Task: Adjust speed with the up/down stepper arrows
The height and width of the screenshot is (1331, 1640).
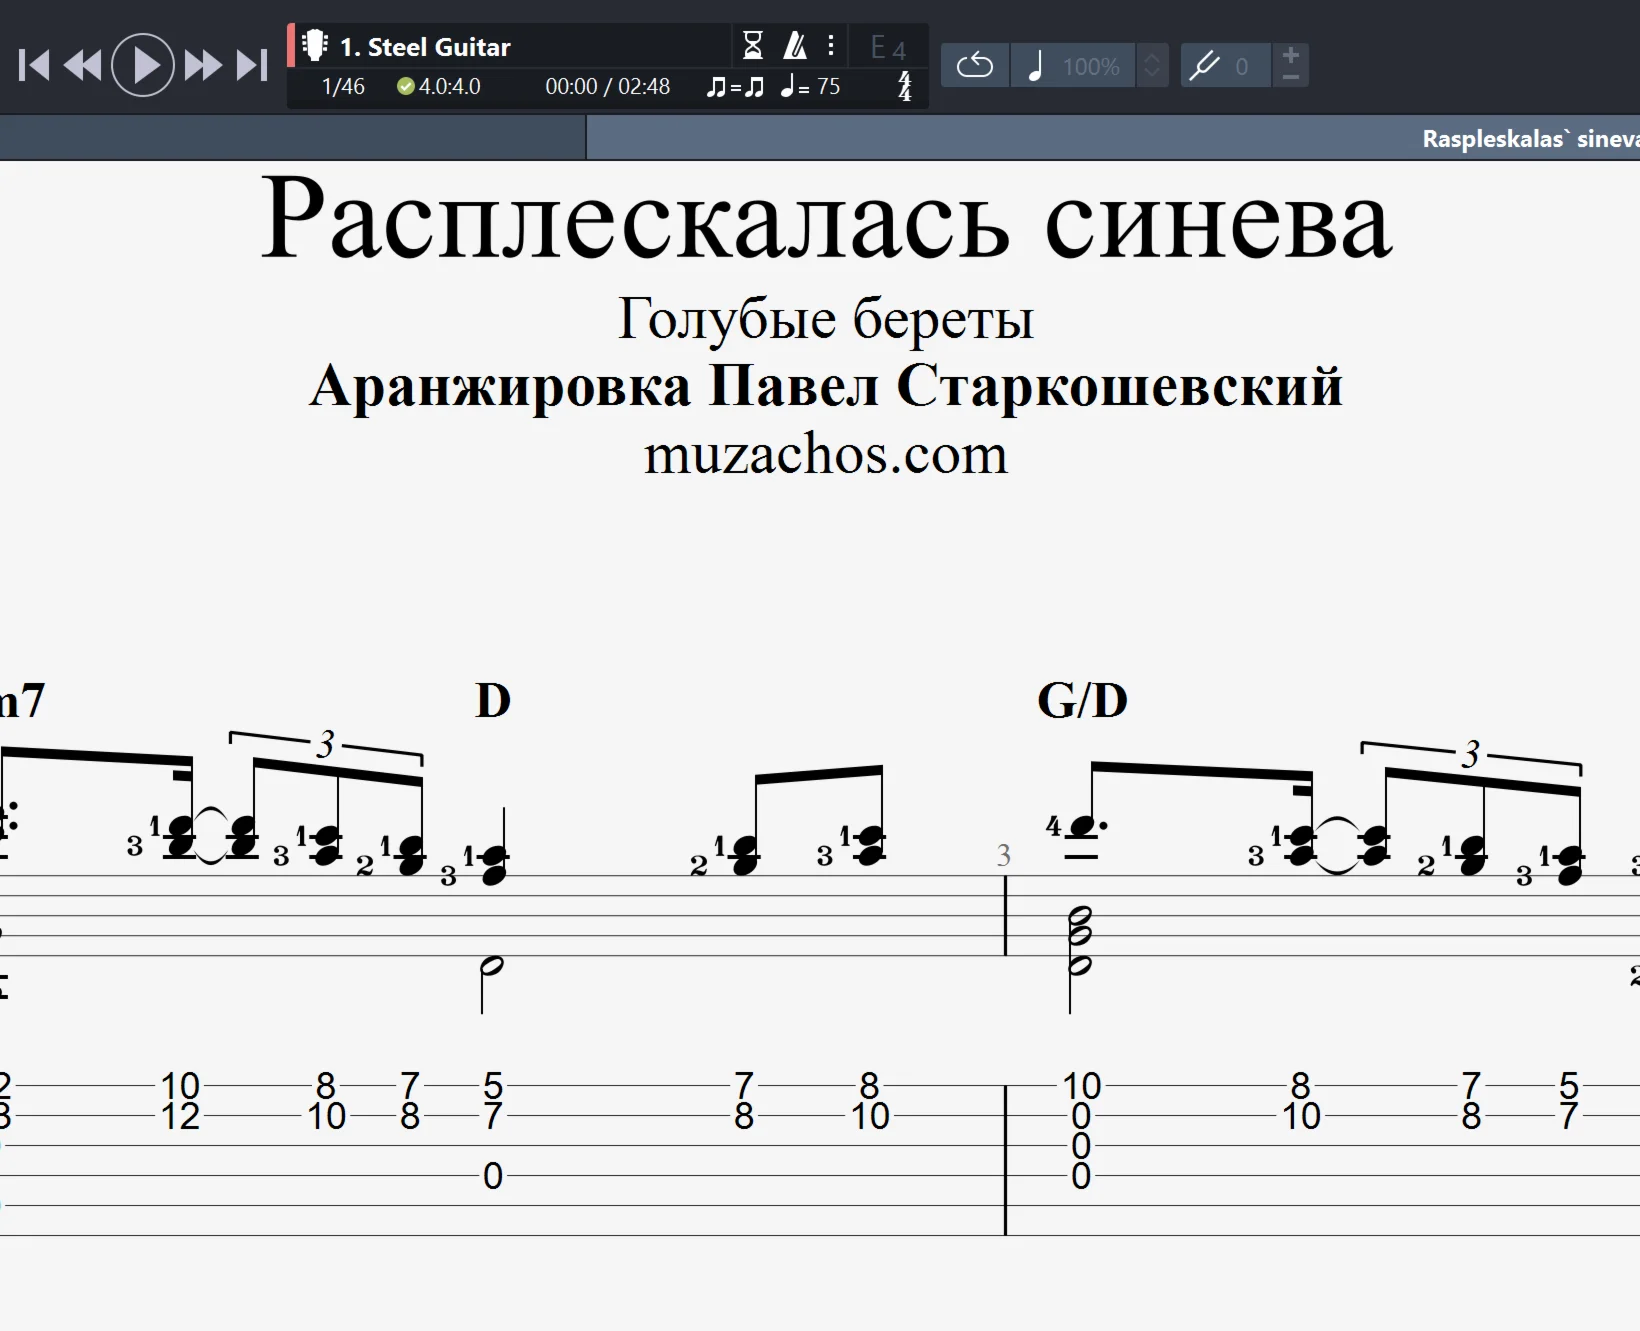Action: (1152, 66)
